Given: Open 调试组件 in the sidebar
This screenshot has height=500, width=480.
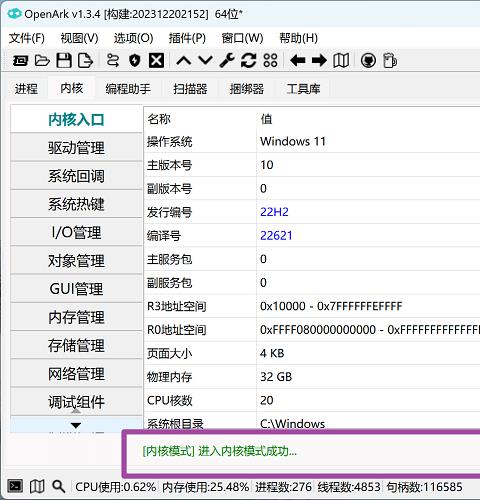Looking at the screenshot, I should tap(76, 402).
